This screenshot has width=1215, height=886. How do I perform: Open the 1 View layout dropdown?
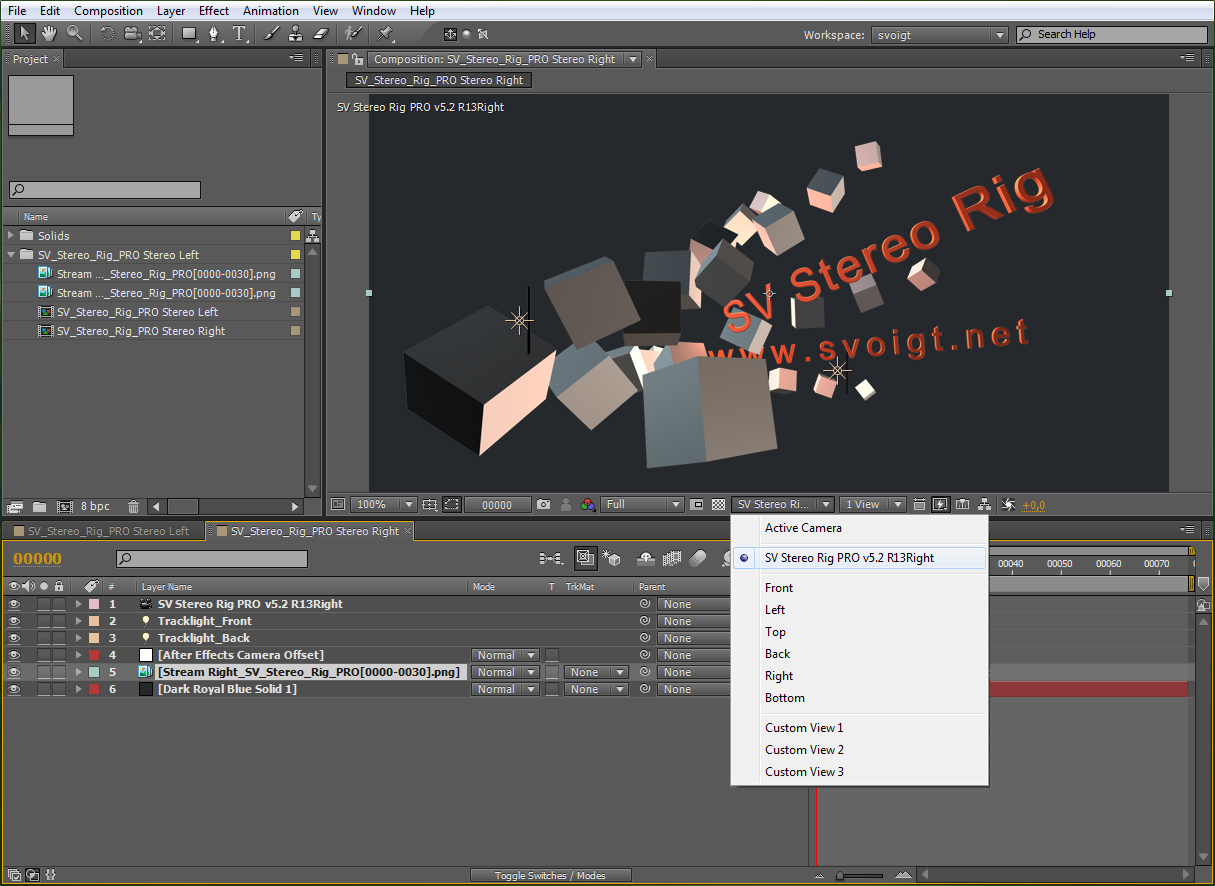coord(873,505)
